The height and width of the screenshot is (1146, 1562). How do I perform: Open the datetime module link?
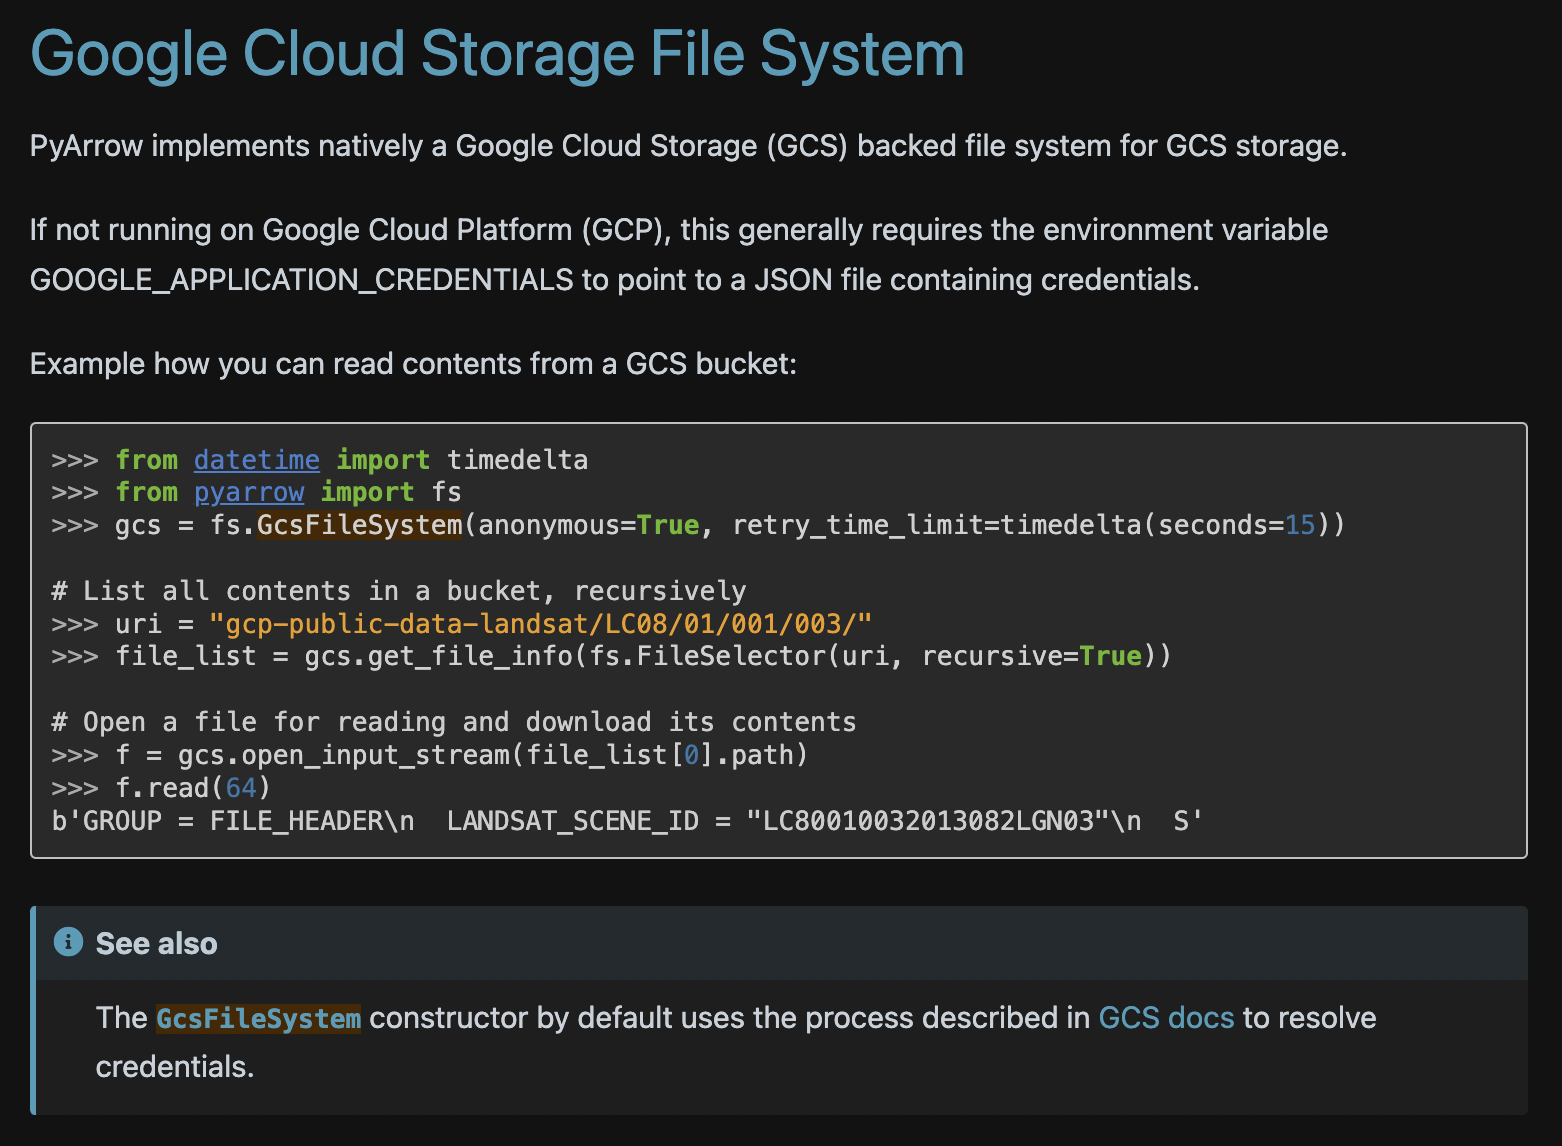point(256,460)
